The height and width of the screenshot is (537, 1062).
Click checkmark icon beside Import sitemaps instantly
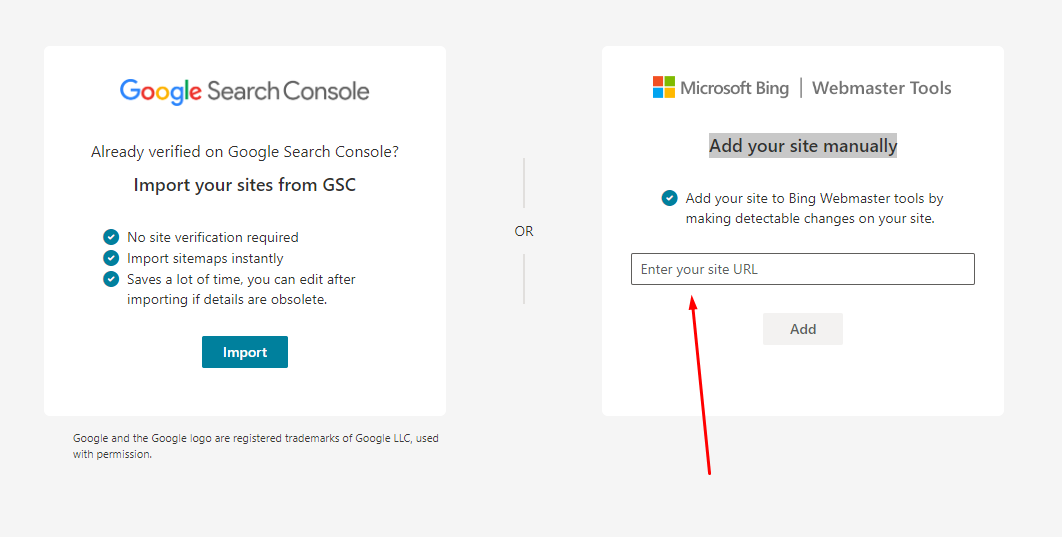111,258
